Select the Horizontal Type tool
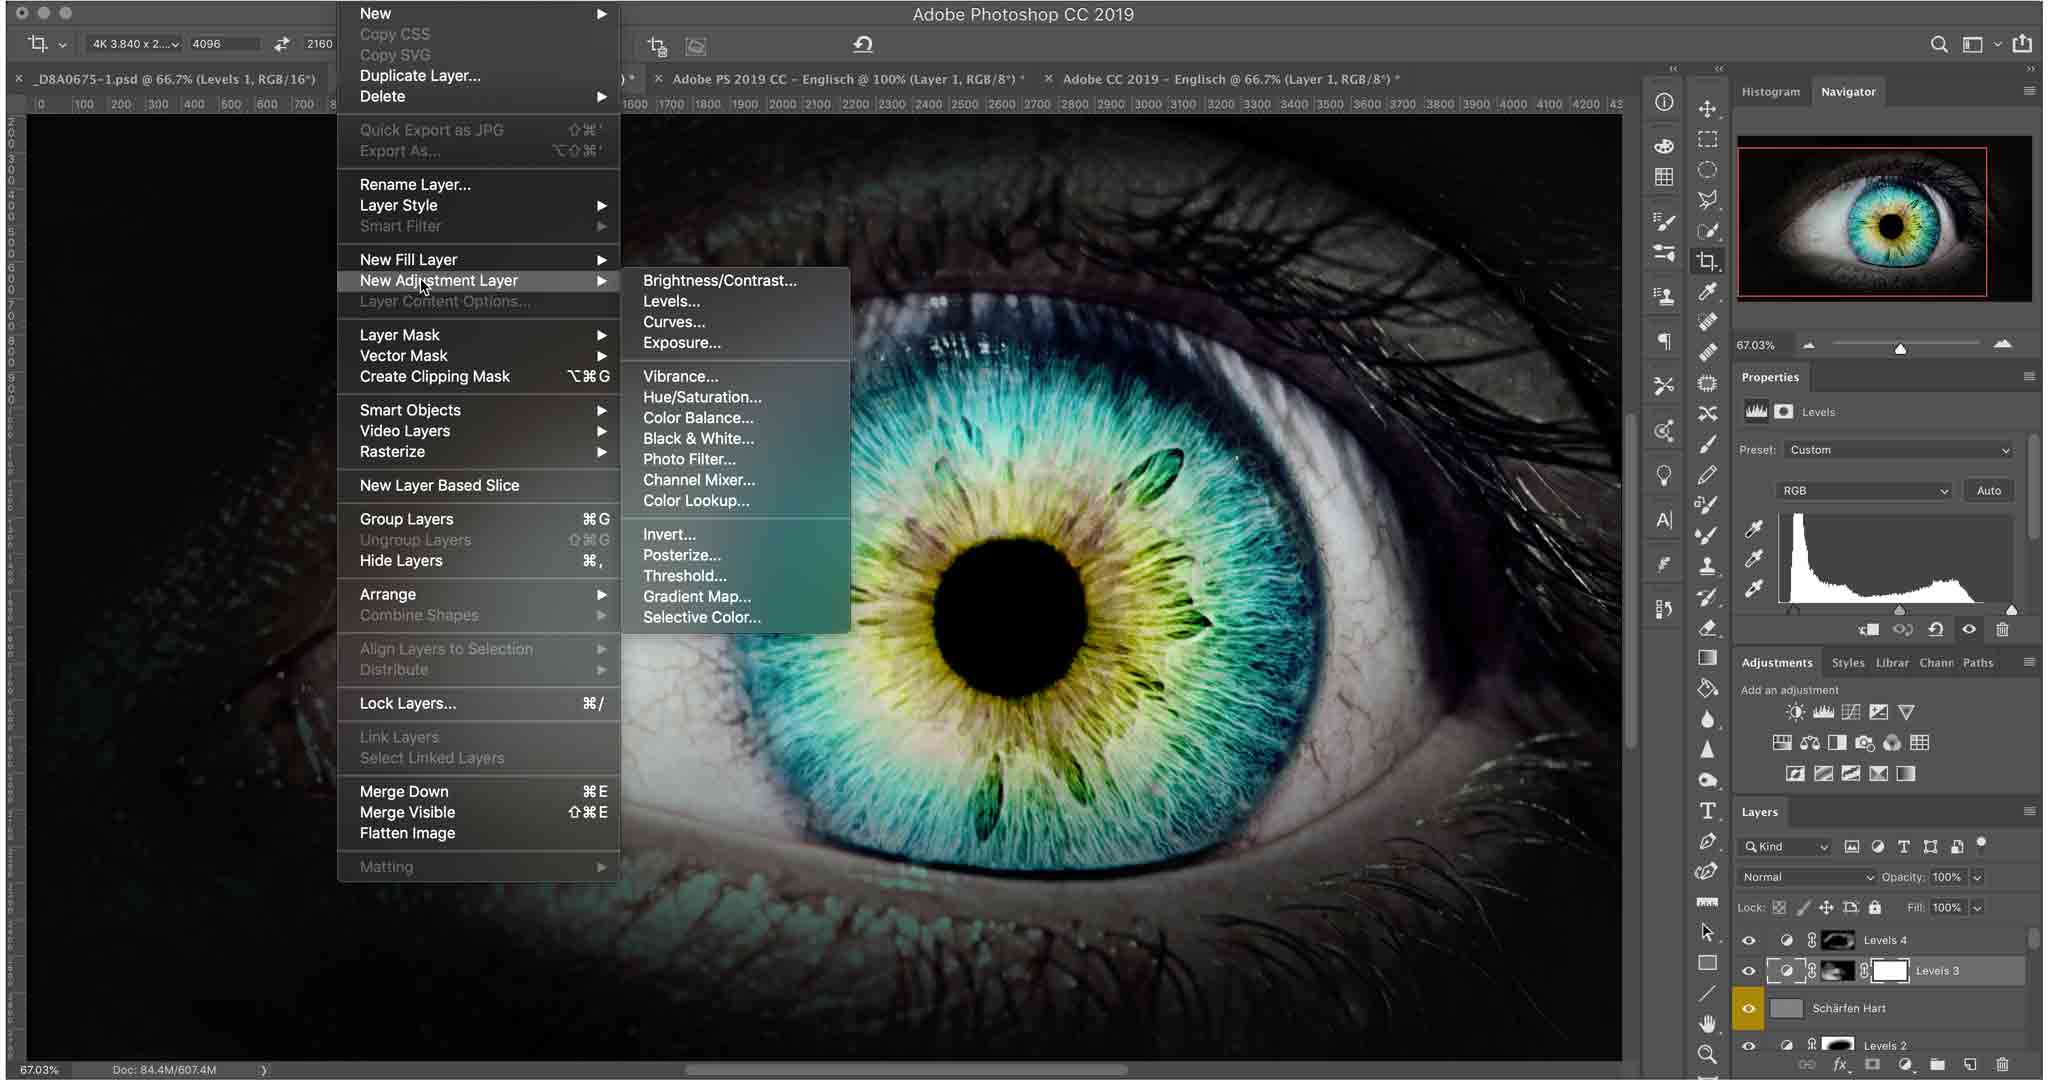Screen dimensions: 2048x1080 click(1707, 810)
